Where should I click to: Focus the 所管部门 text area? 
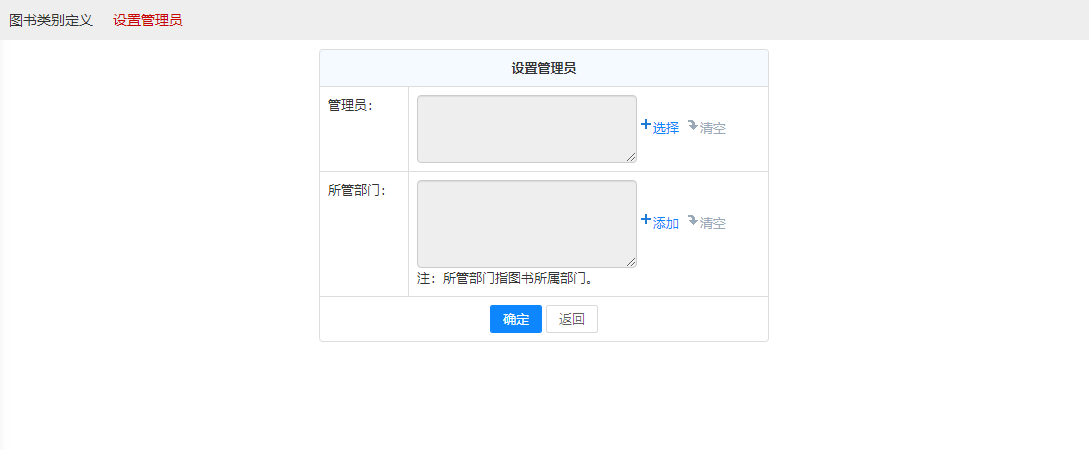coord(526,223)
